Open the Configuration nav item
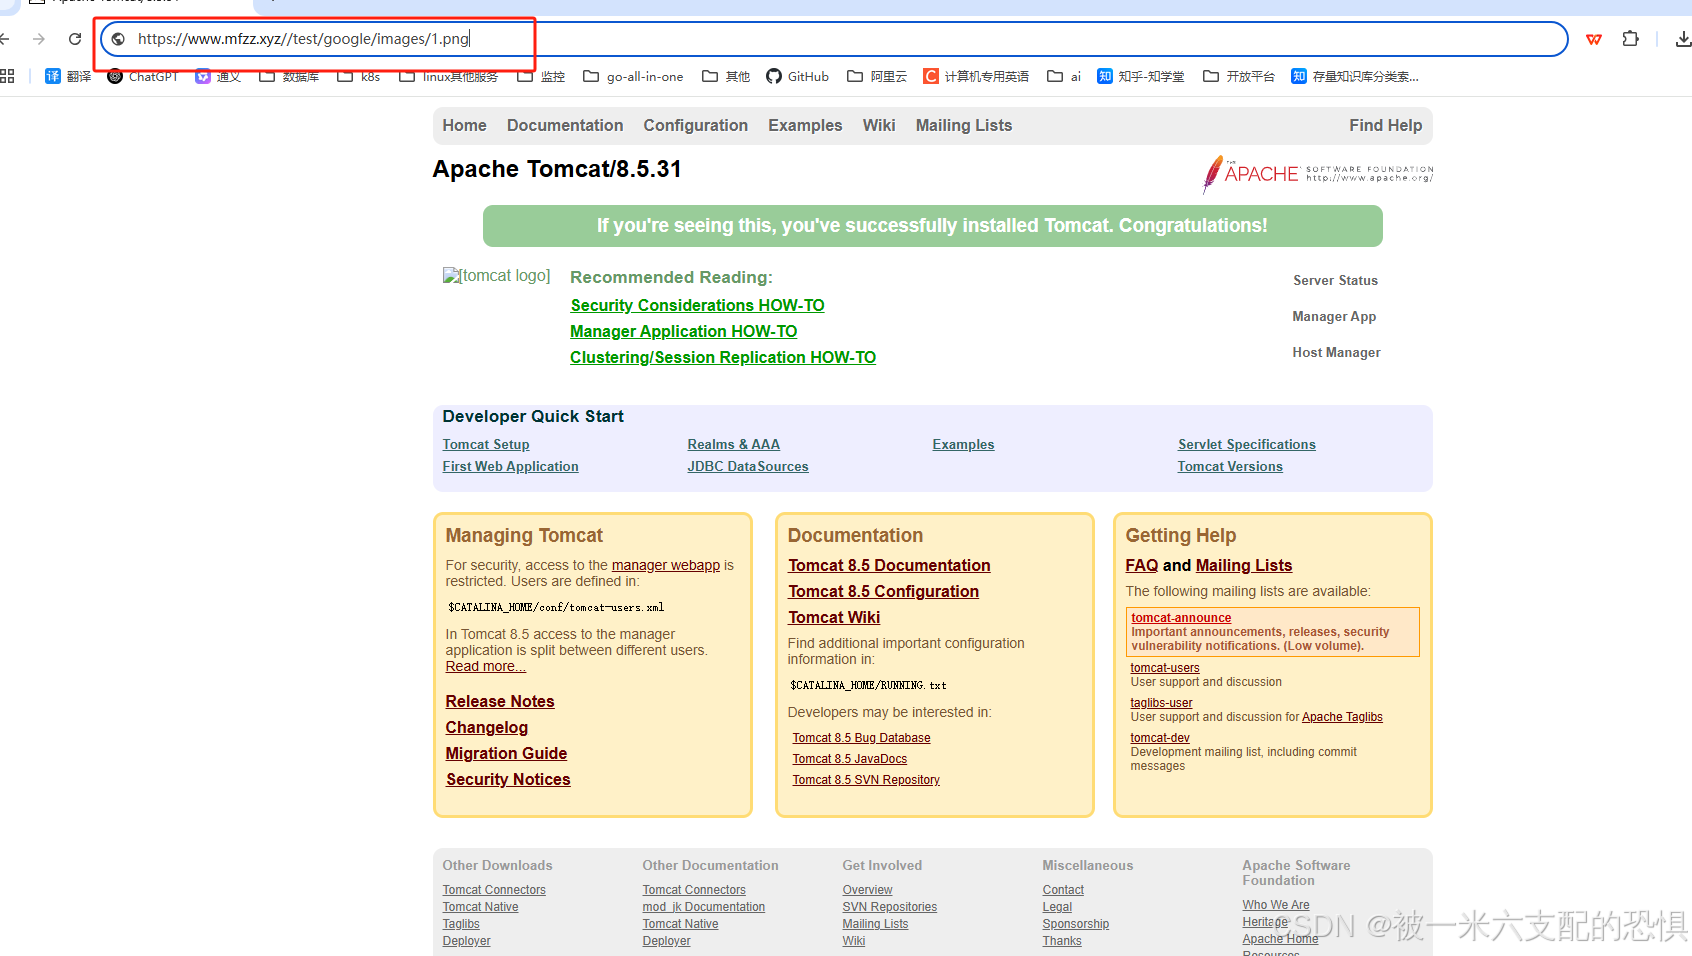This screenshot has height=956, width=1692. click(696, 125)
